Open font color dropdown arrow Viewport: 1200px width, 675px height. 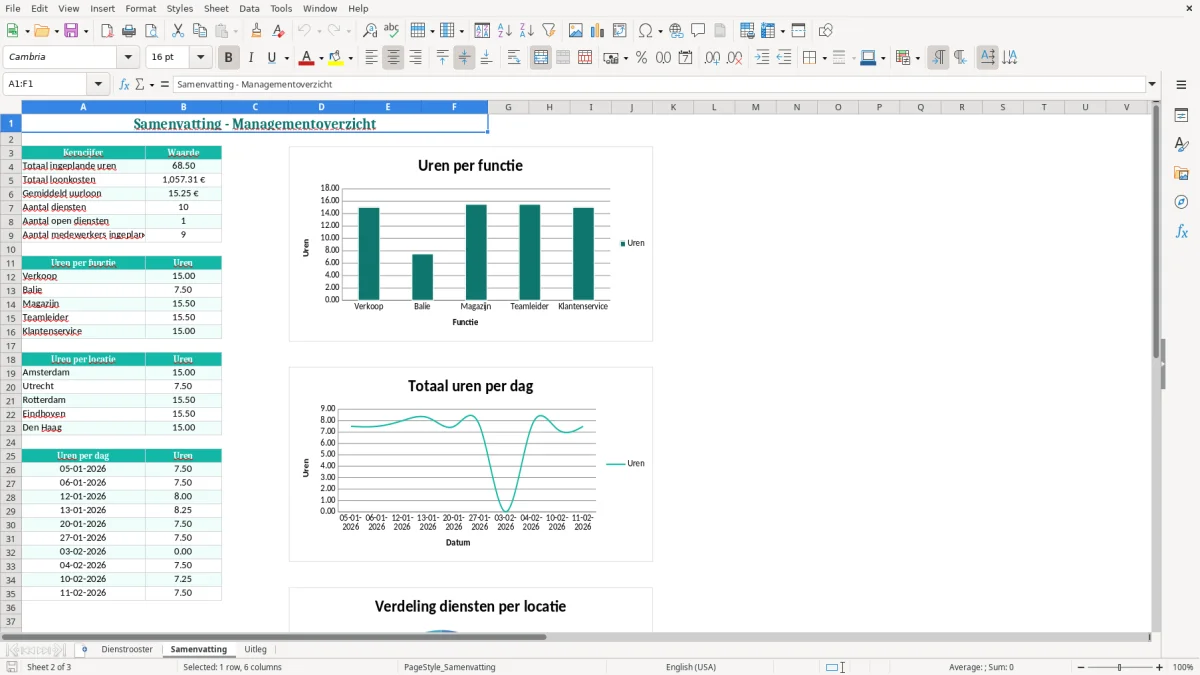(321, 58)
